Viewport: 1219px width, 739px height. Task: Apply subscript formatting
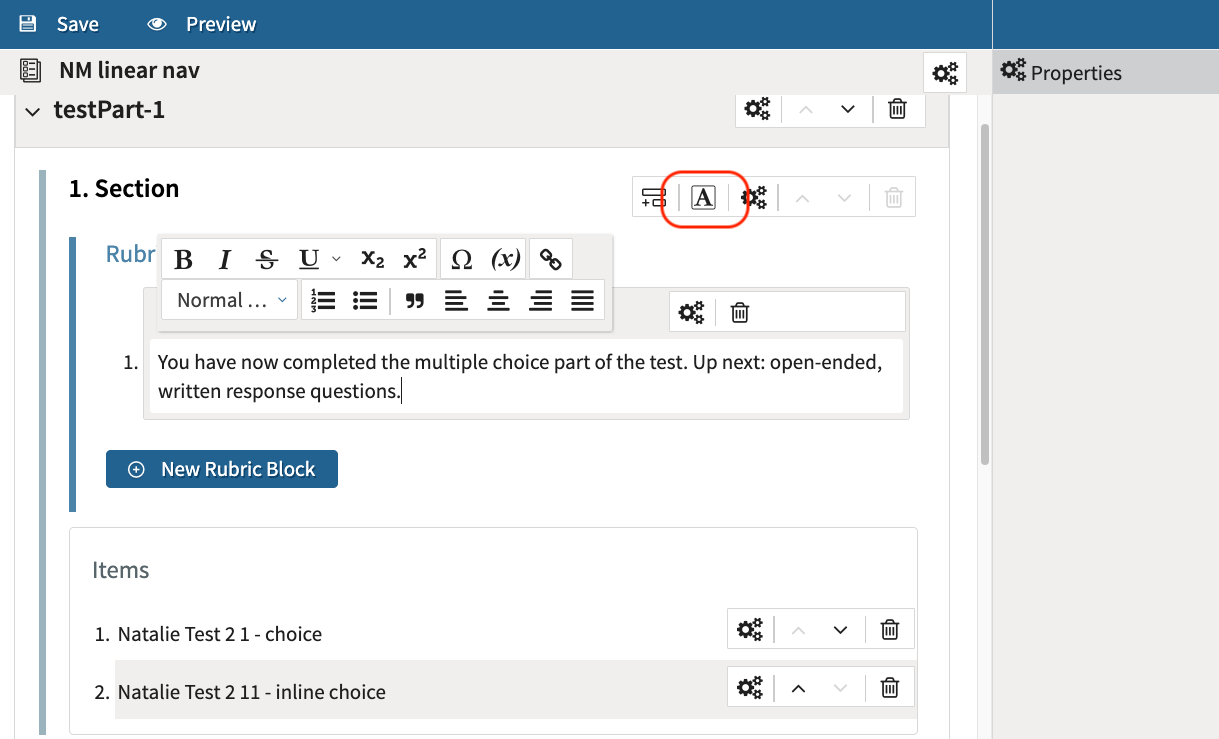372,259
